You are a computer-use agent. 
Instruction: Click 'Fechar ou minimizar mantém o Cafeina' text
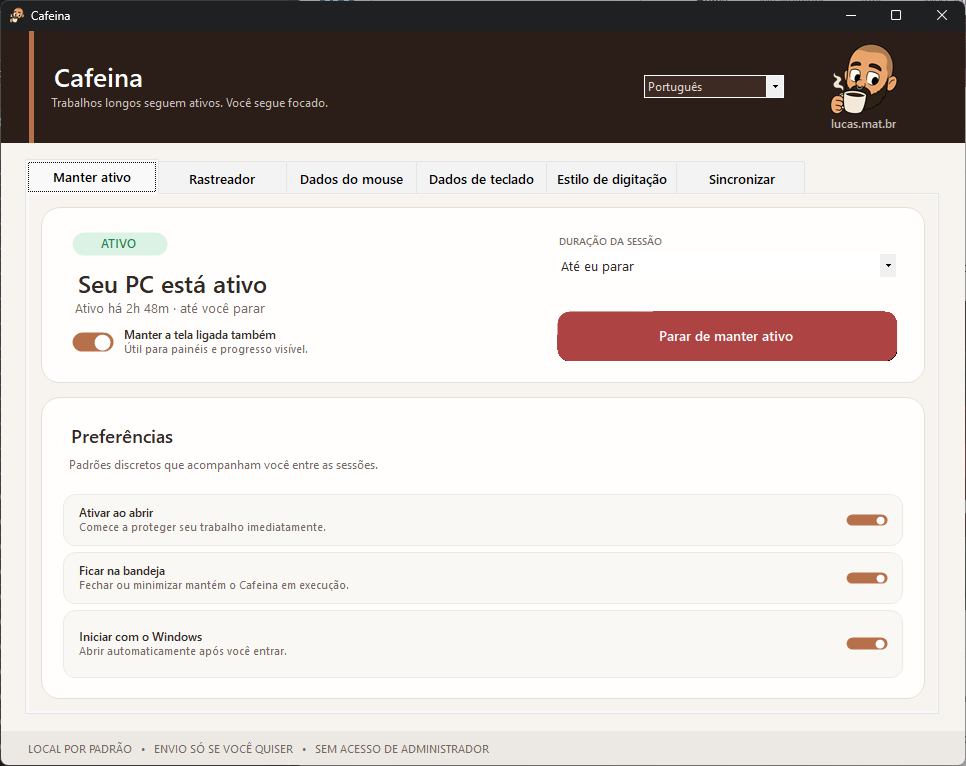tap(214, 585)
